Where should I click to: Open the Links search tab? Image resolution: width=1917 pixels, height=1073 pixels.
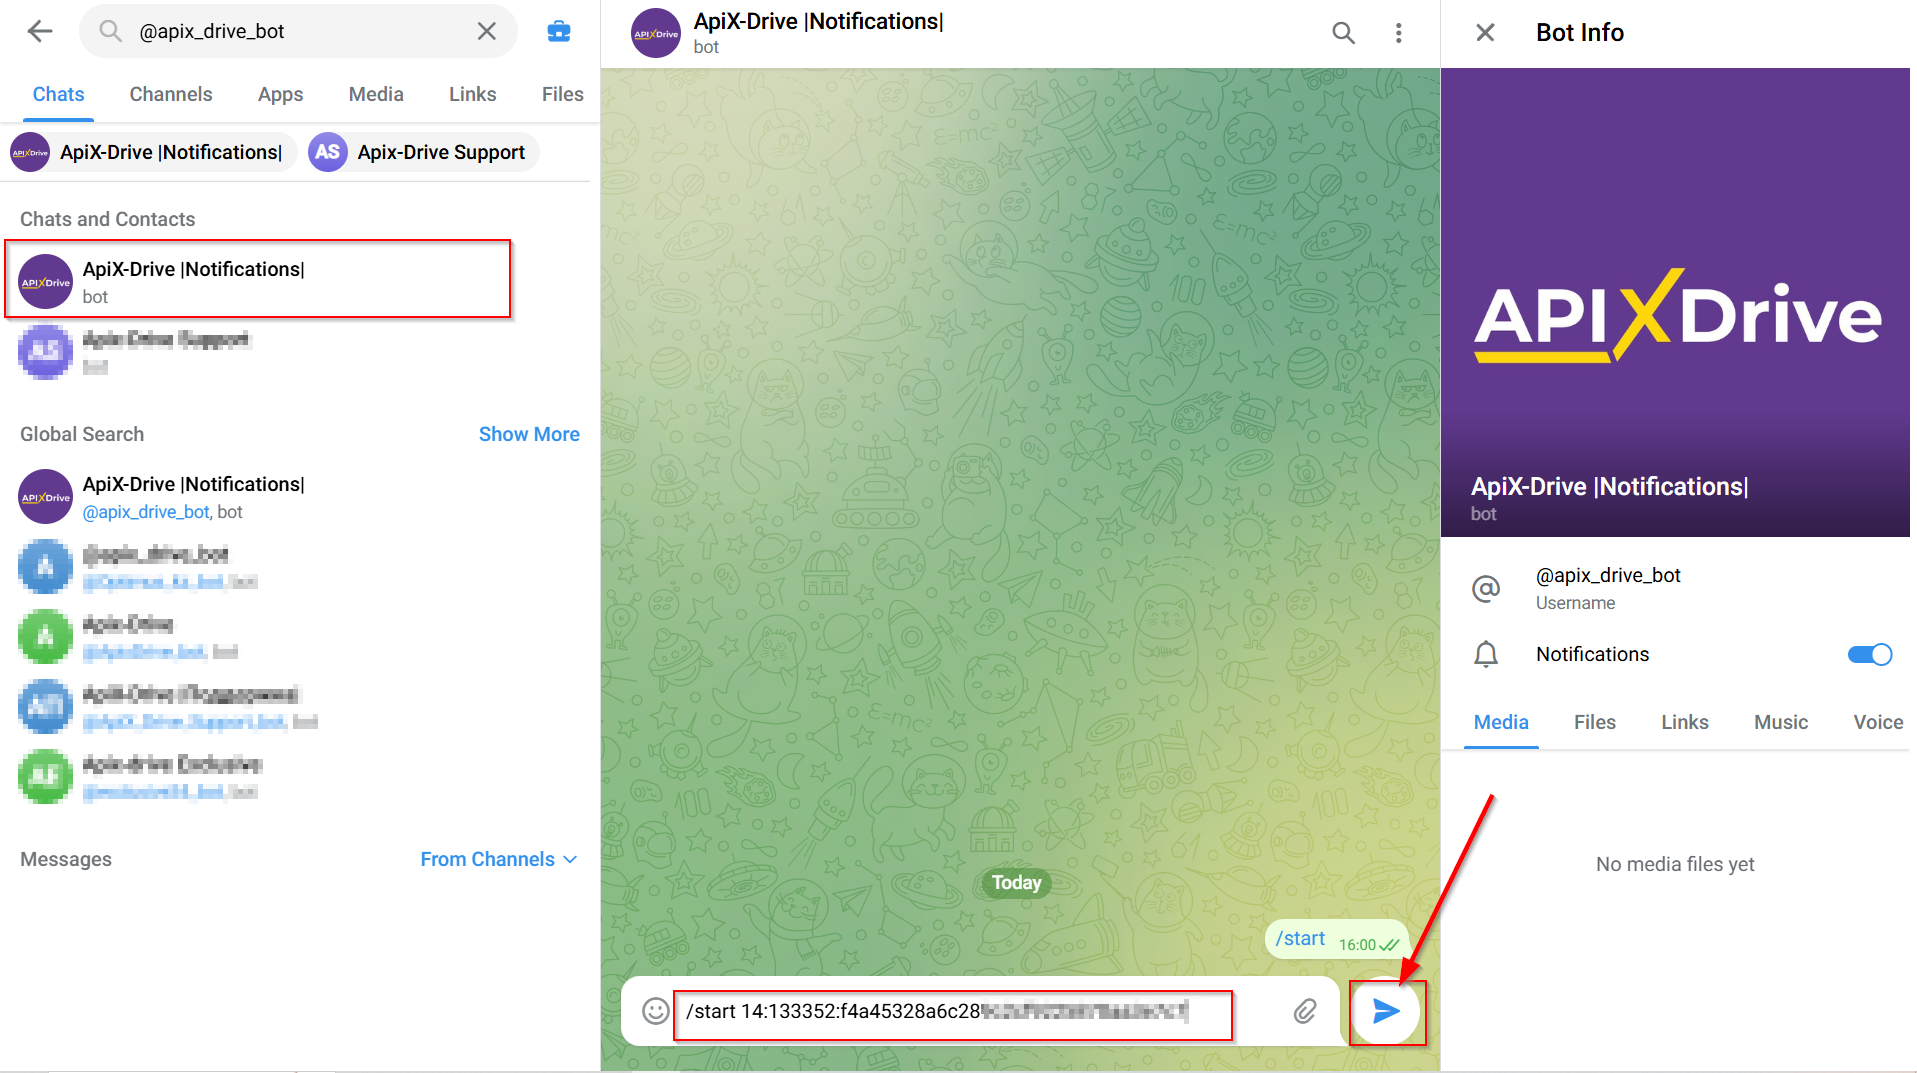coord(472,94)
